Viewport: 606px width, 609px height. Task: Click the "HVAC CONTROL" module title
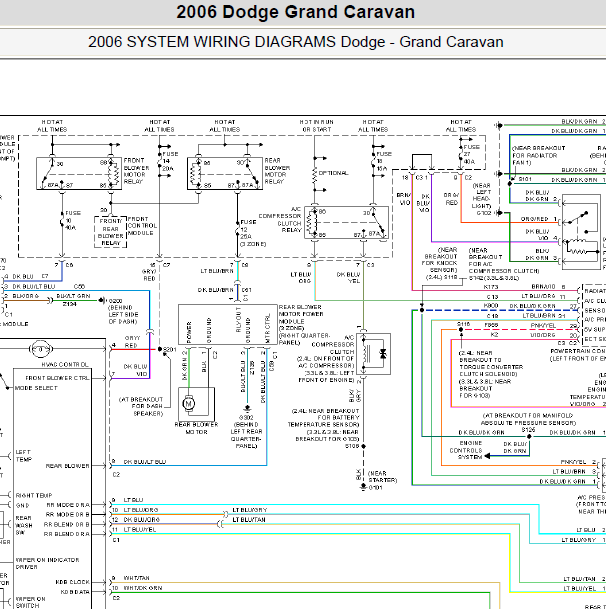(x=65, y=364)
